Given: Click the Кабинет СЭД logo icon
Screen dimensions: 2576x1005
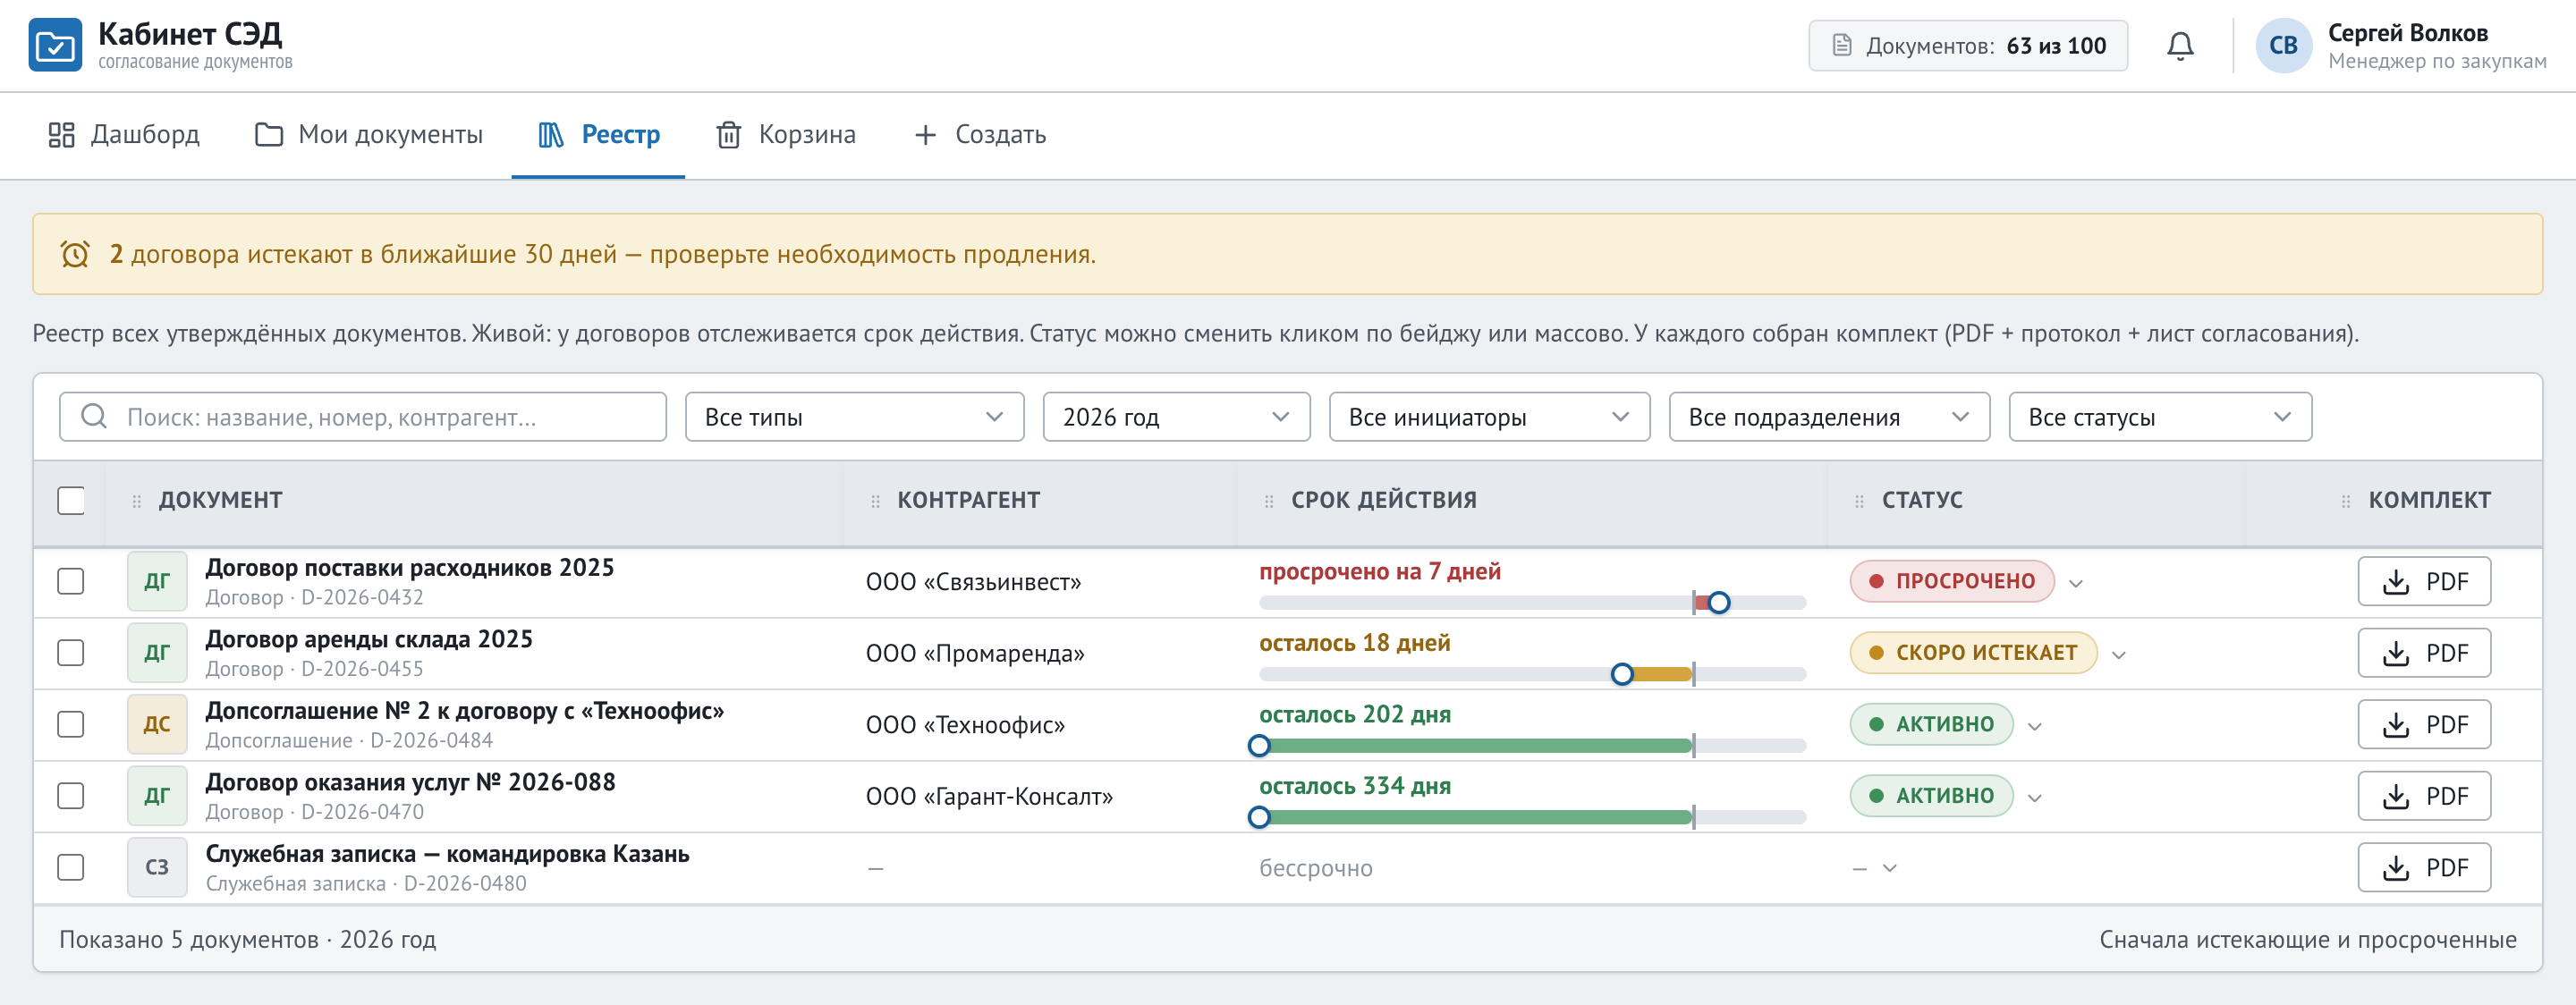Looking at the screenshot, I should [x=55, y=46].
